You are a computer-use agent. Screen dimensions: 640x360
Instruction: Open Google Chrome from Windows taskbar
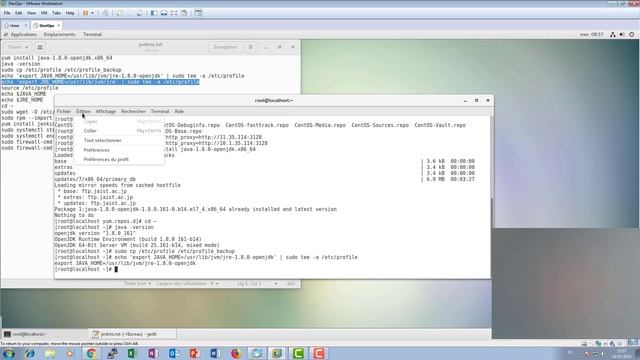[x=91, y=353]
